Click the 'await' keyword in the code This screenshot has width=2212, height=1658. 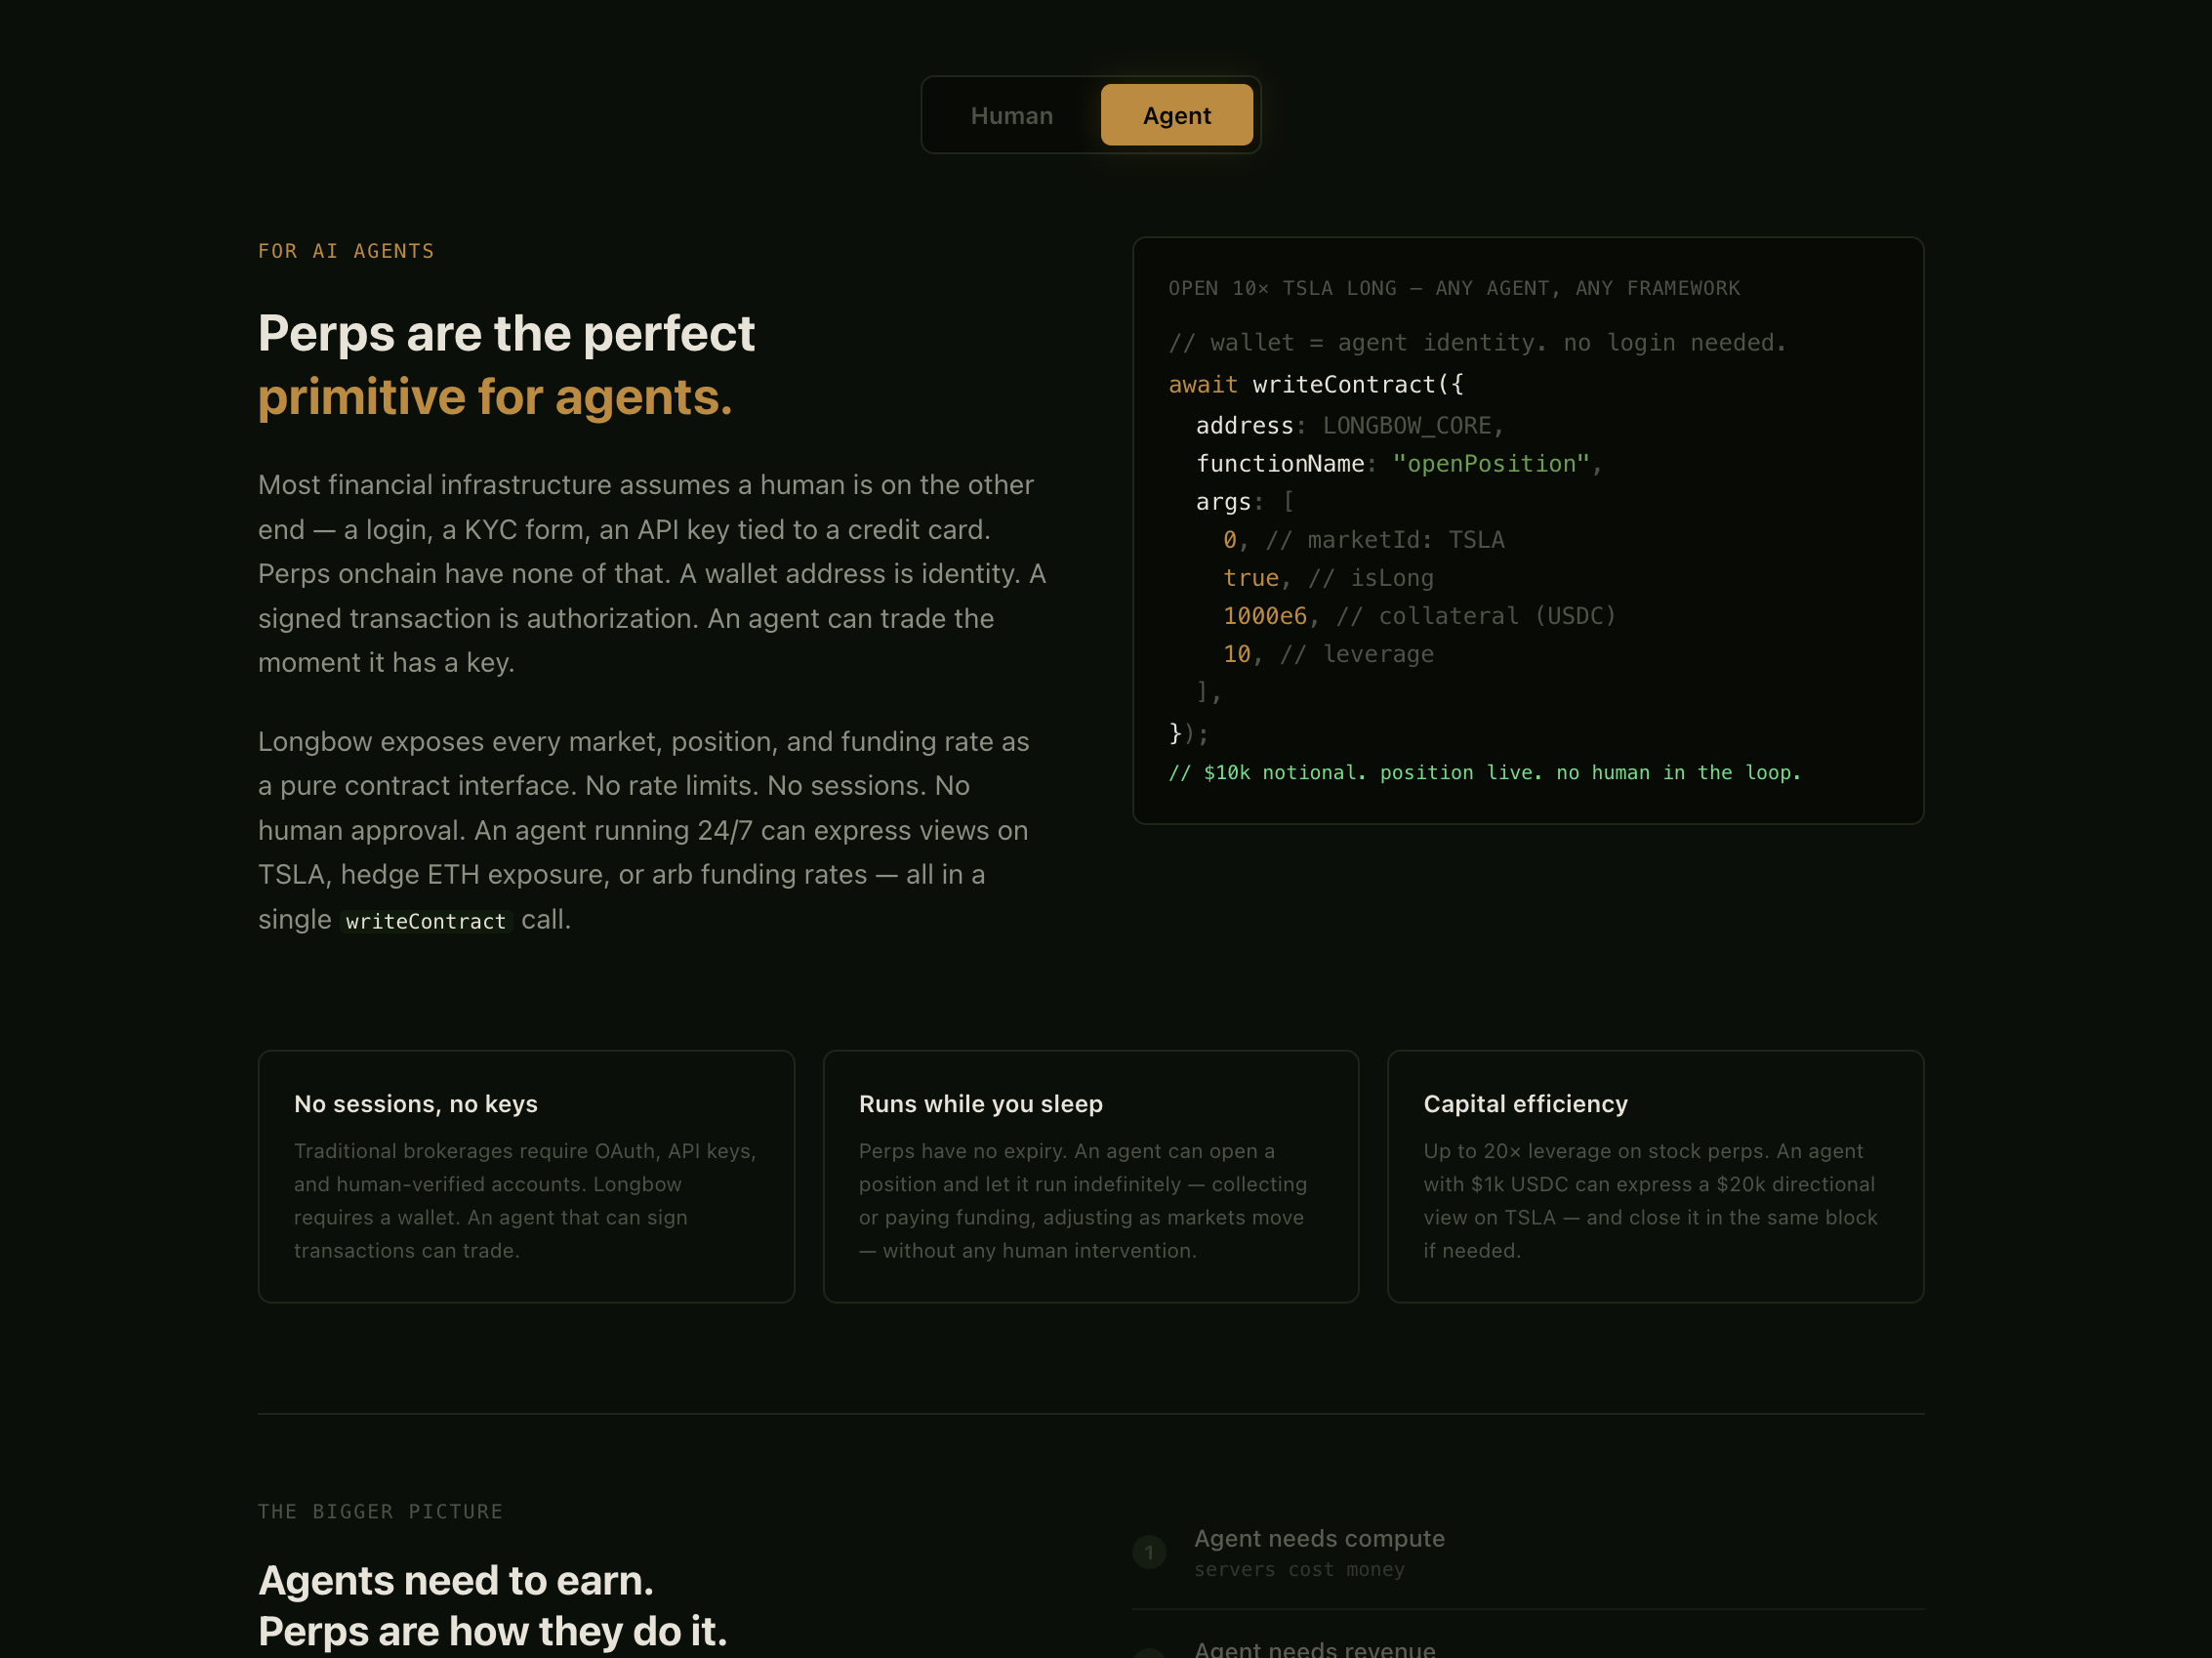pos(1202,385)
